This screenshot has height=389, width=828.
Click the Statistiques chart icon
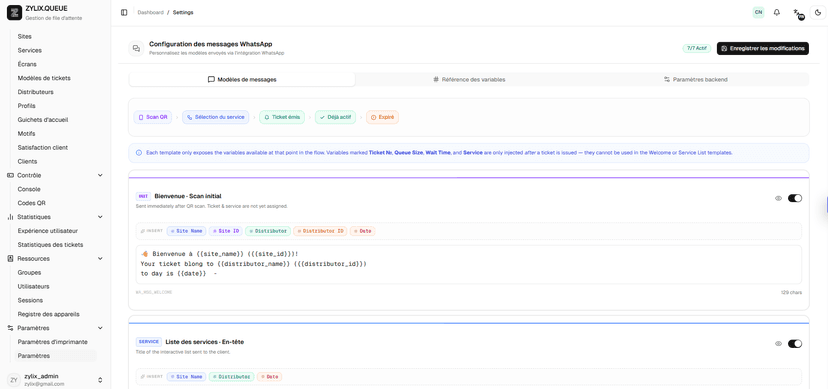coord(11,217)
